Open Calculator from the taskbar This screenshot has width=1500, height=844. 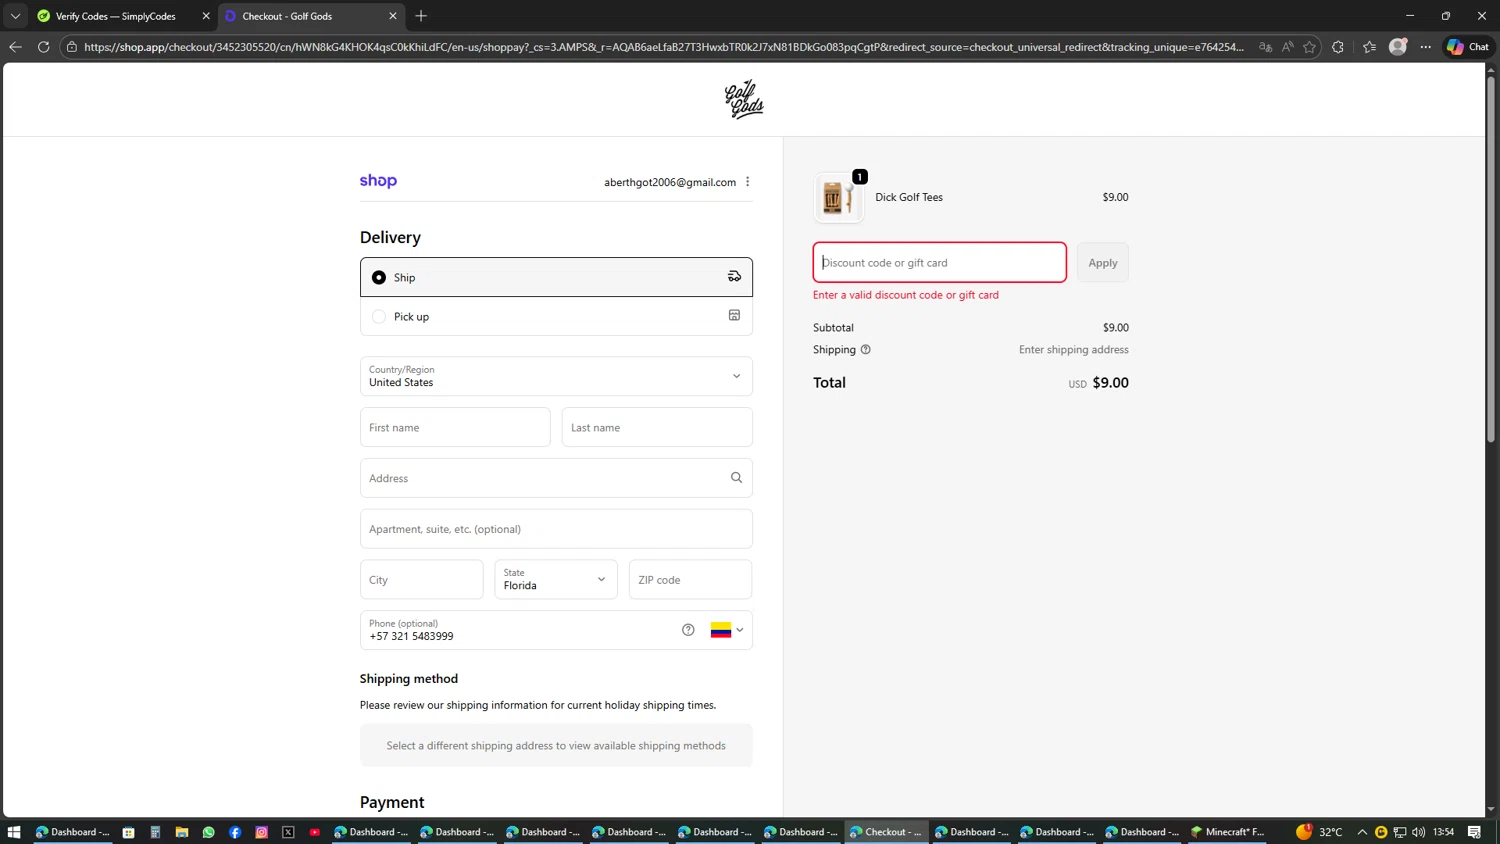coord(155,832)
